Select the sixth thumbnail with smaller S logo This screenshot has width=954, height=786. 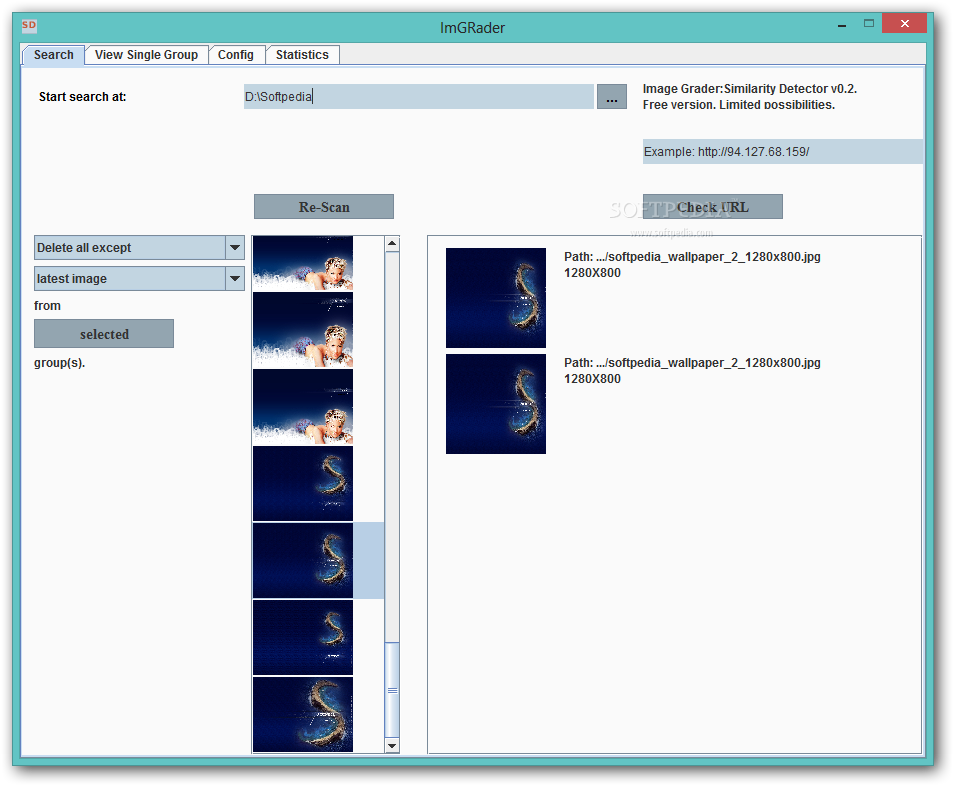(302, 637)
